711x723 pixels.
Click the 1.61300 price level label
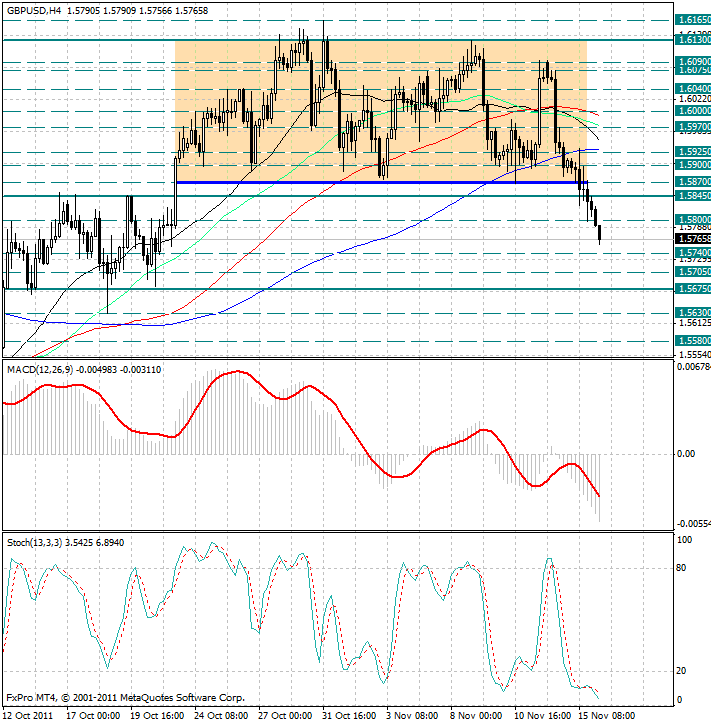691,39
